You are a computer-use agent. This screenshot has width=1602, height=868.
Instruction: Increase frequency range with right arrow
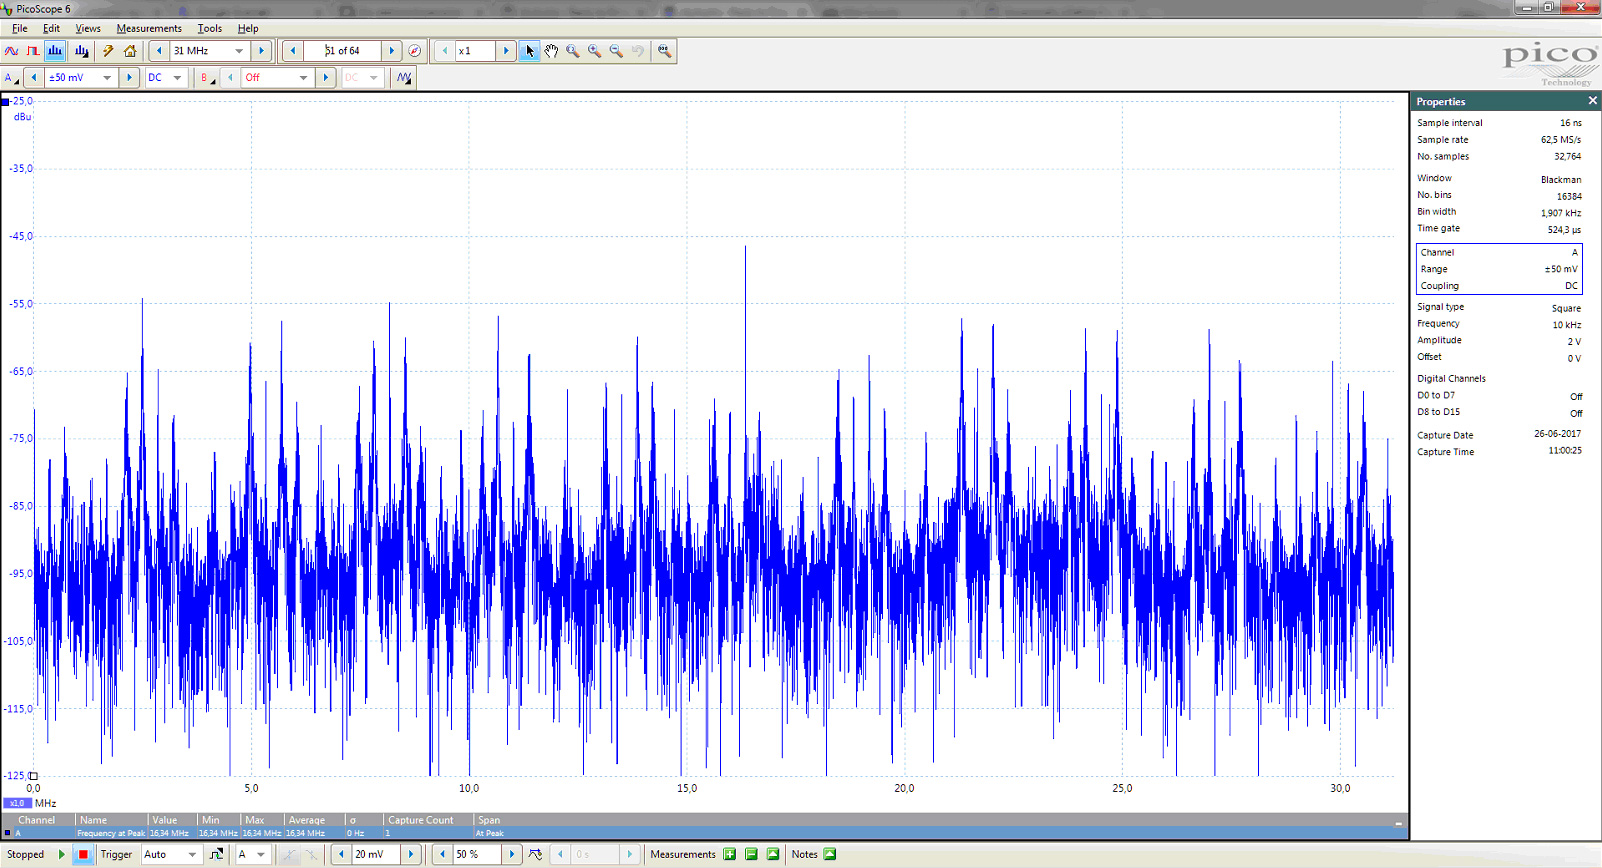[x=262, y=51]
